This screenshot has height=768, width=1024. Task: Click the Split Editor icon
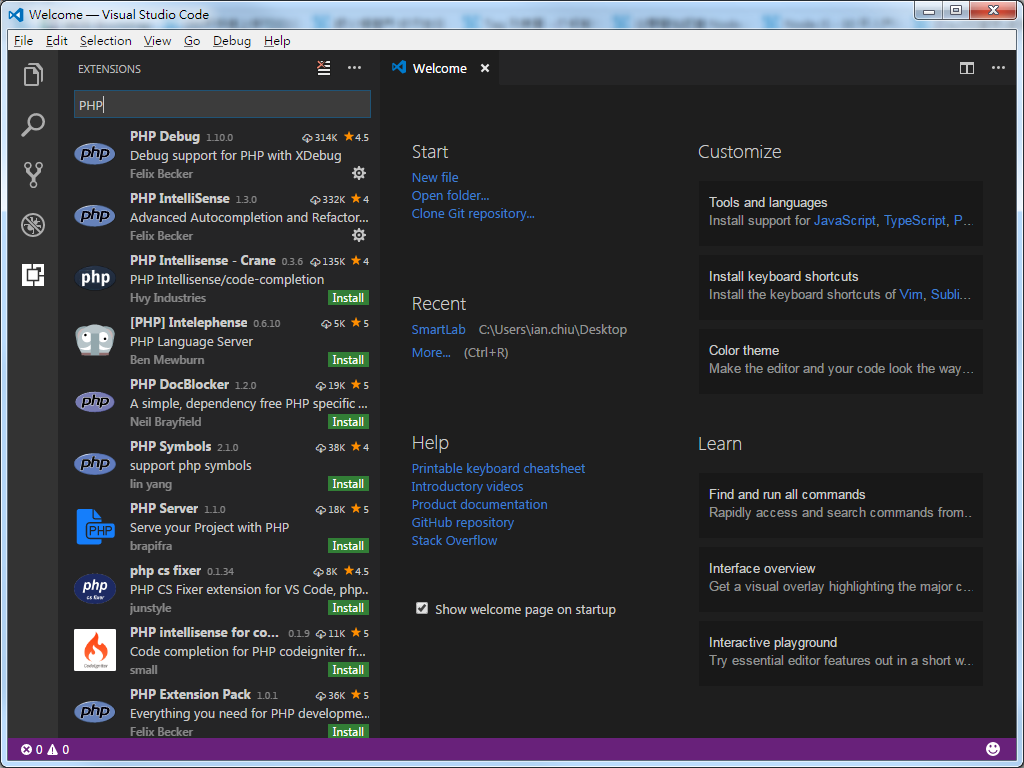[966, 68]
